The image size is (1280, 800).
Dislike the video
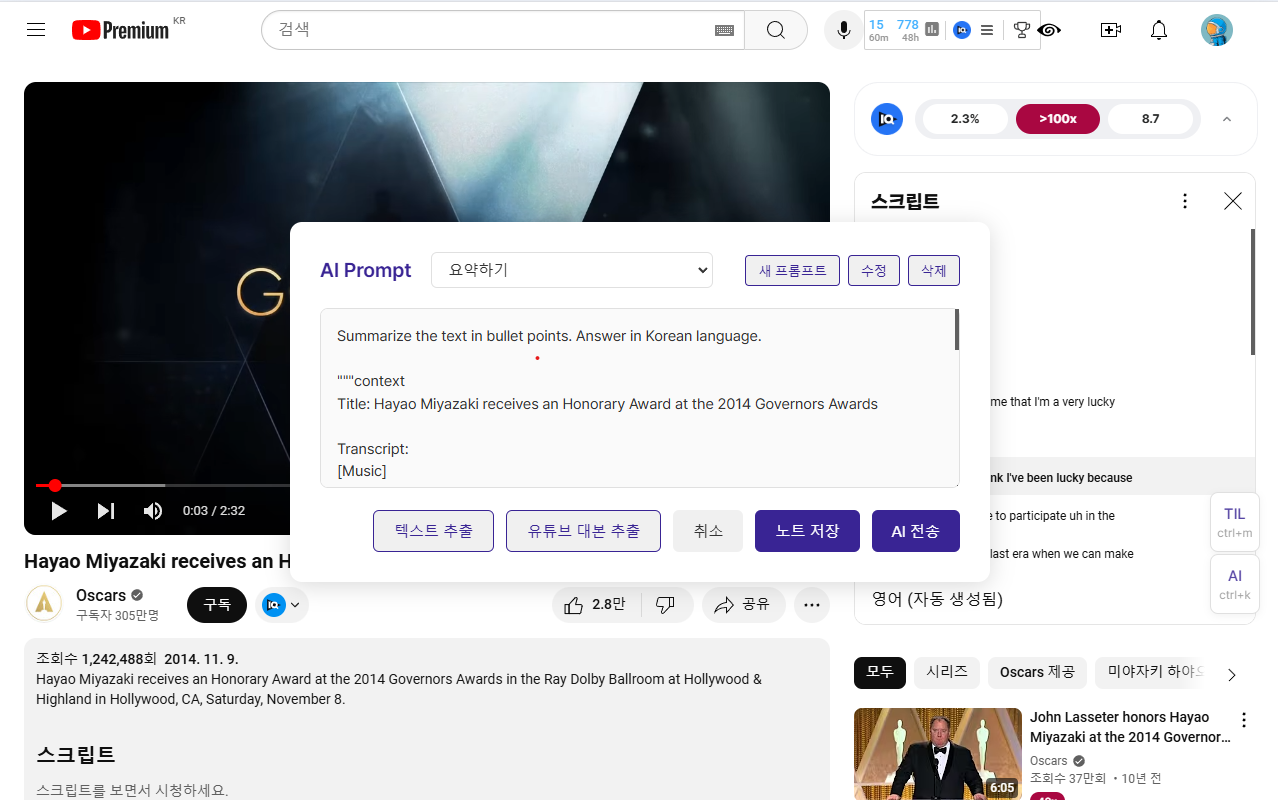tap(665, 605)
